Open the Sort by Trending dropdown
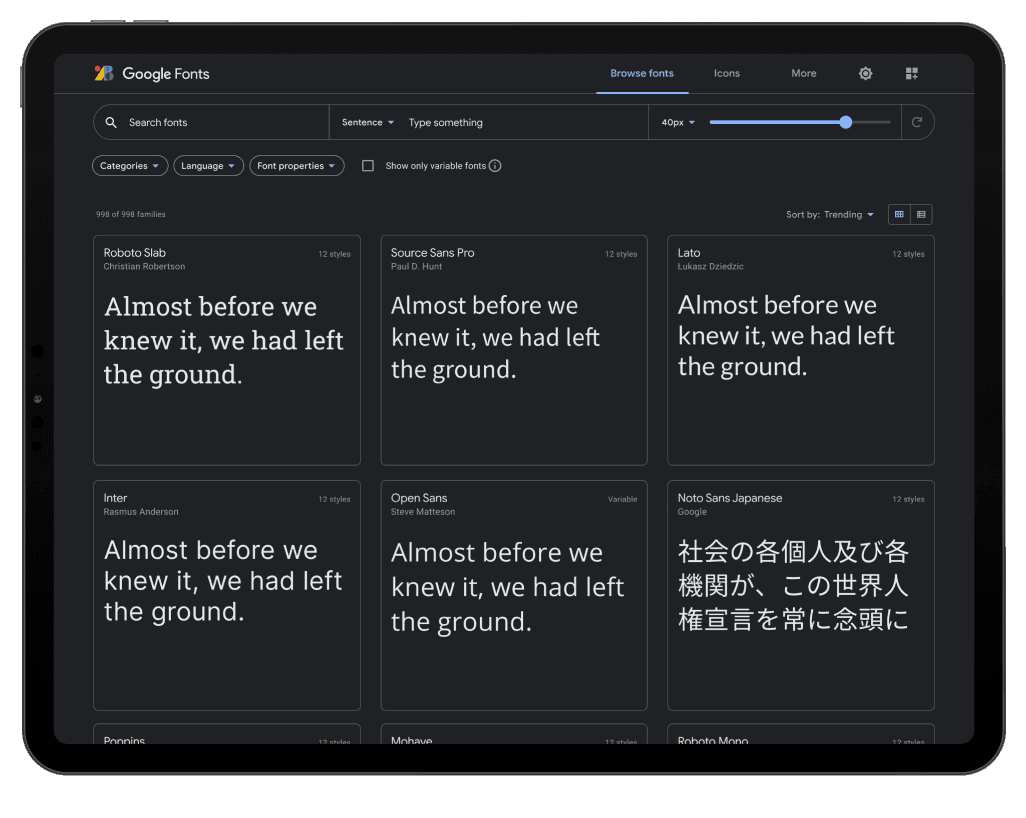 point(830,215)
